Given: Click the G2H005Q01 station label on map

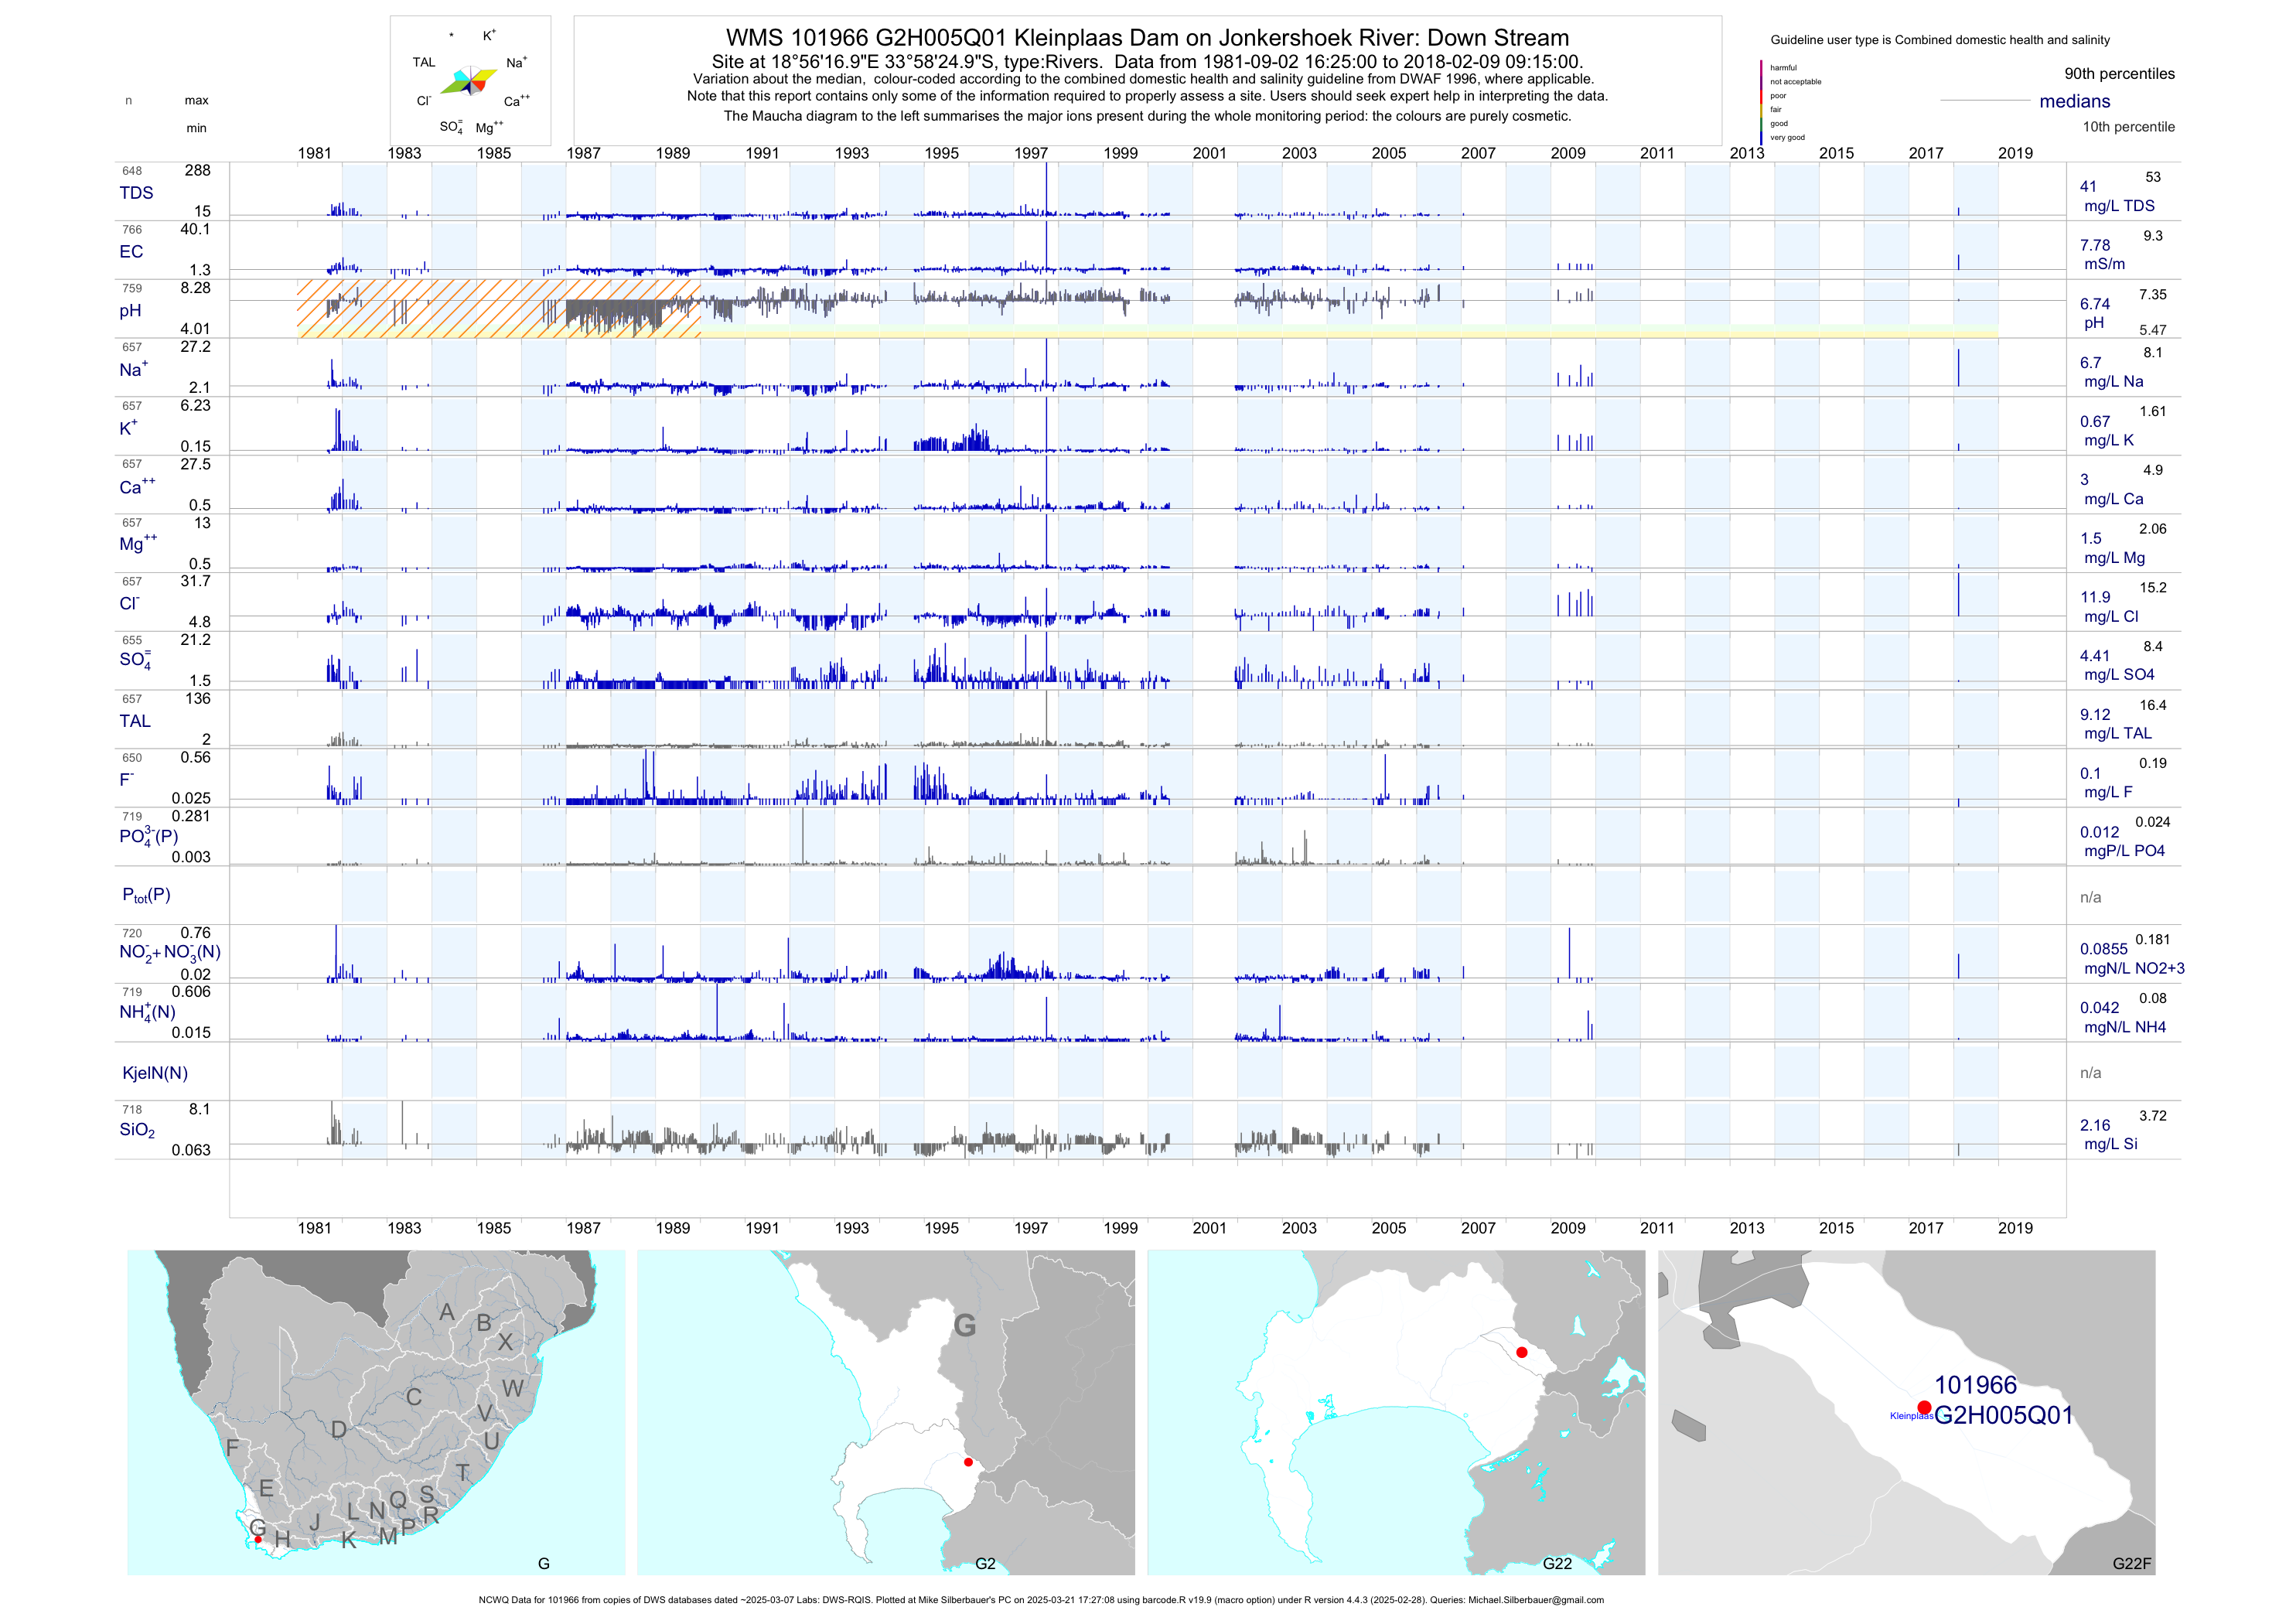Looking at the screenshot, I should [2003, 1415].
